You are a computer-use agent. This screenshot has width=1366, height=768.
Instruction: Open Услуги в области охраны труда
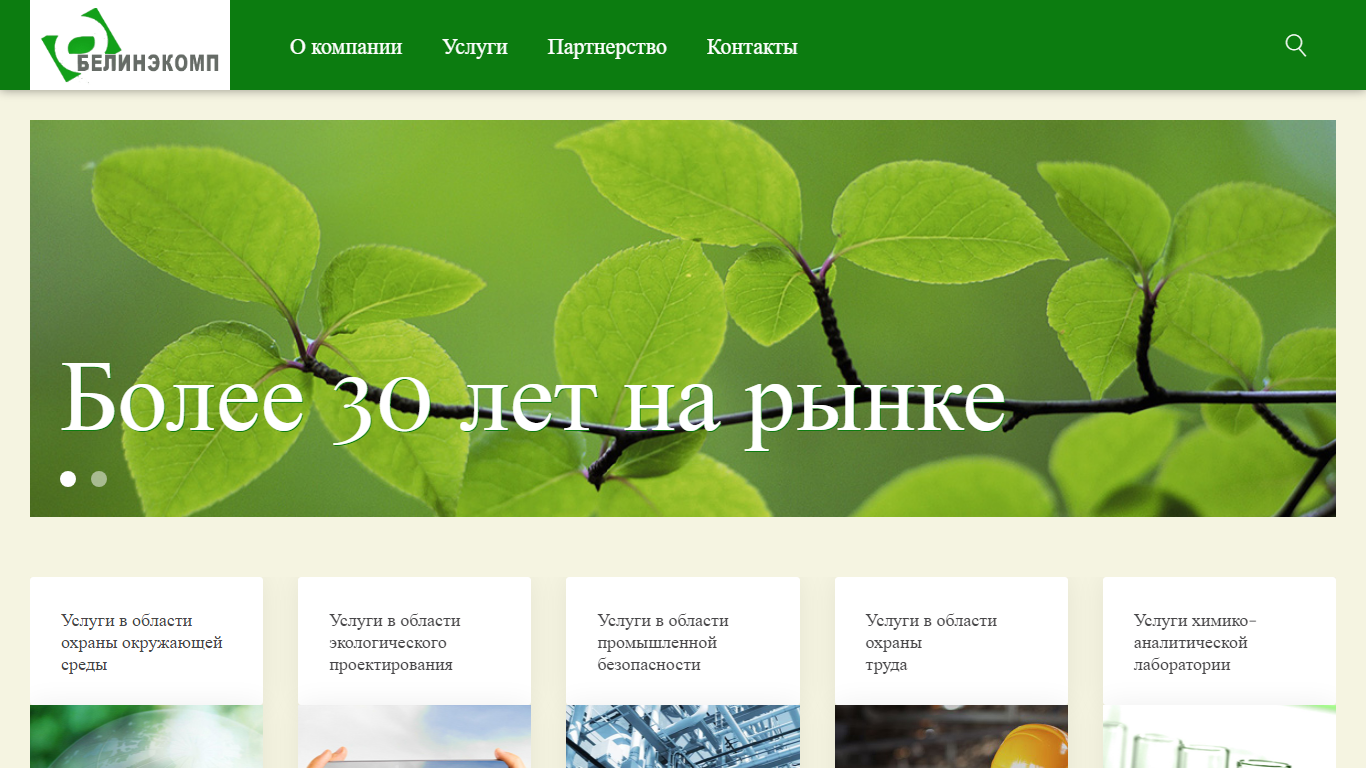tap(931, 642)
